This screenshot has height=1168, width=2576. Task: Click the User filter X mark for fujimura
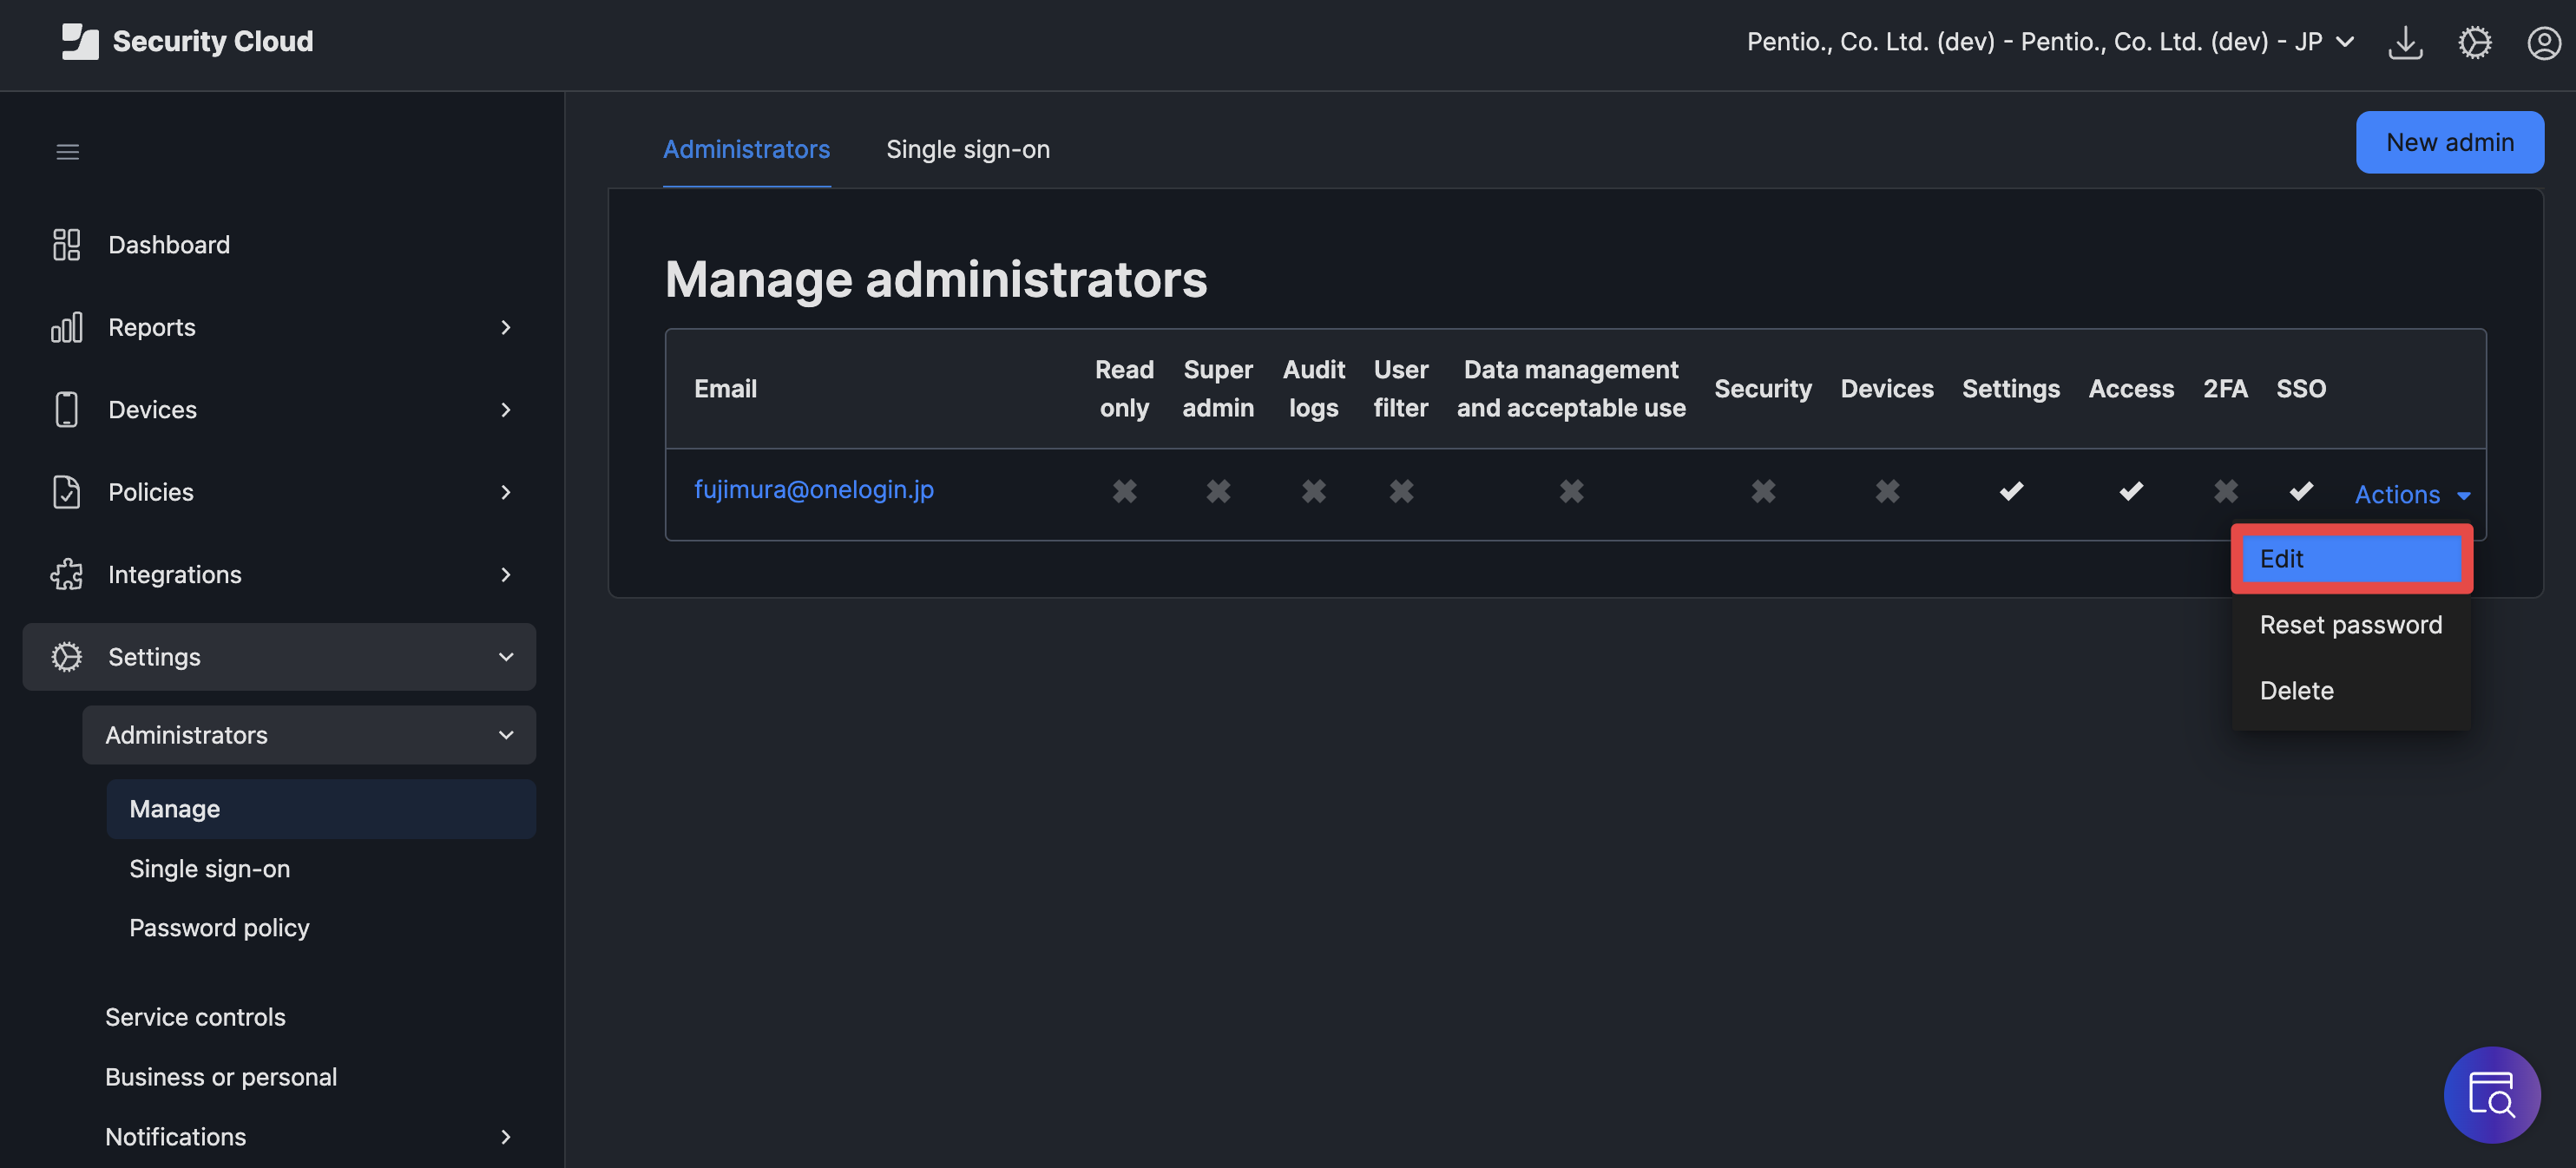[1401, 490]
